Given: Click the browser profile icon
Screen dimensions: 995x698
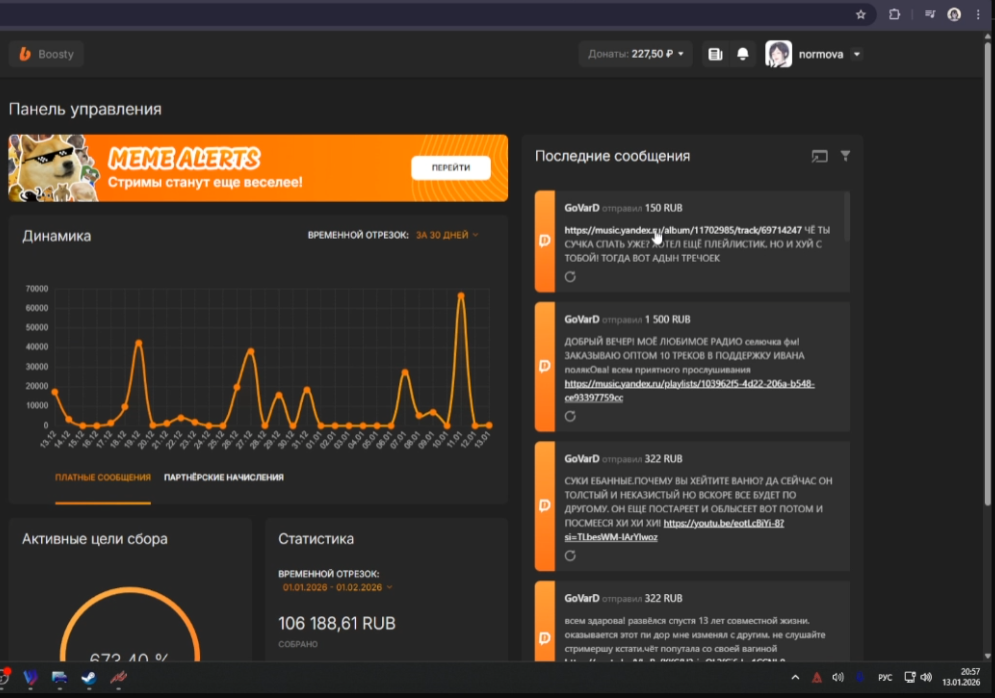Looking at the screenshot, I should pyautogui.click(x=954, y=14).
